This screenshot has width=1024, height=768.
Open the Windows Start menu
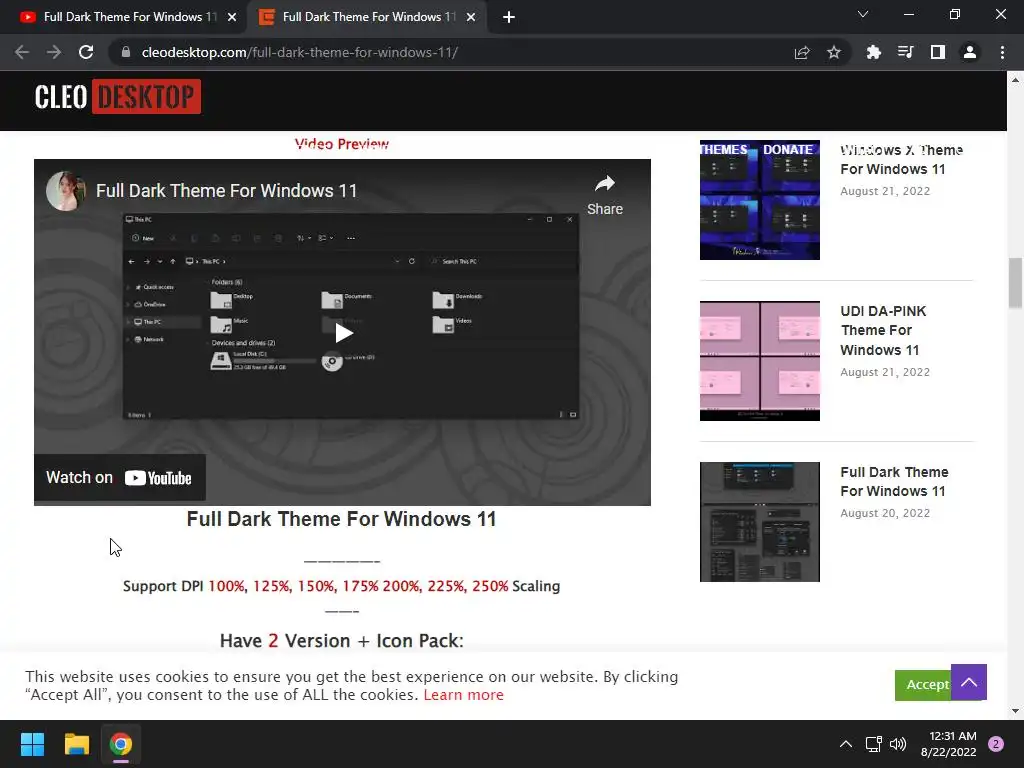pos(32,744)
